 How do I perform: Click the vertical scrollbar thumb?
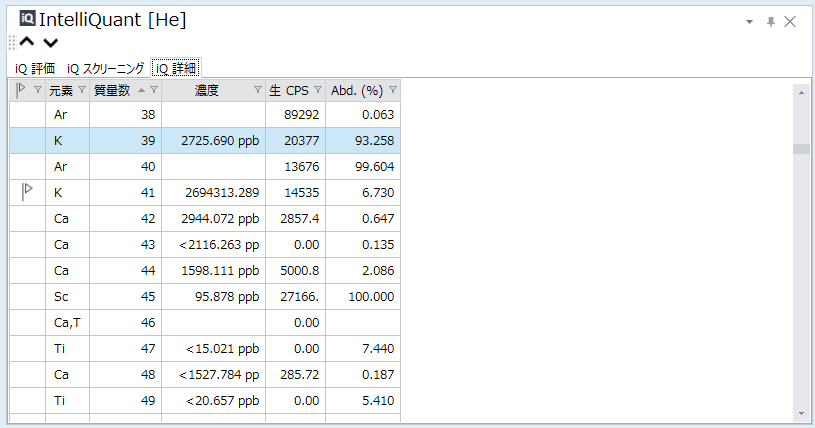(801, 149)
